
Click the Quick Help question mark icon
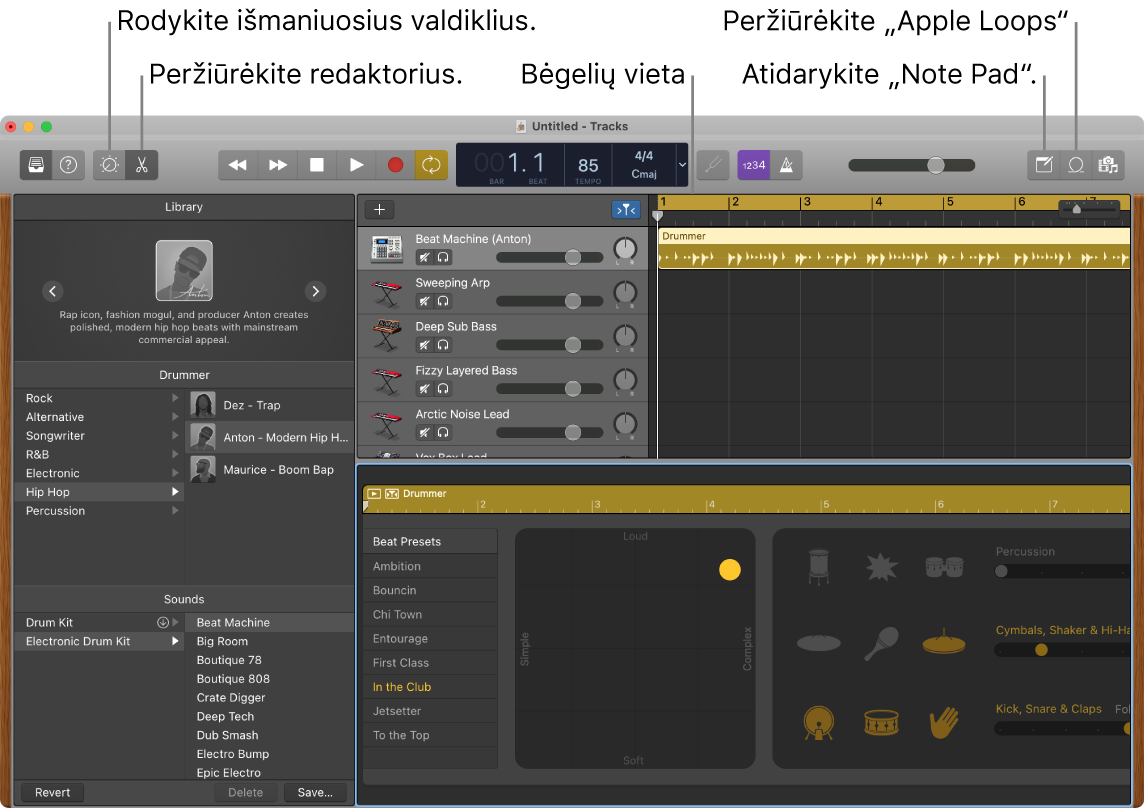click(x=68, y=165)
